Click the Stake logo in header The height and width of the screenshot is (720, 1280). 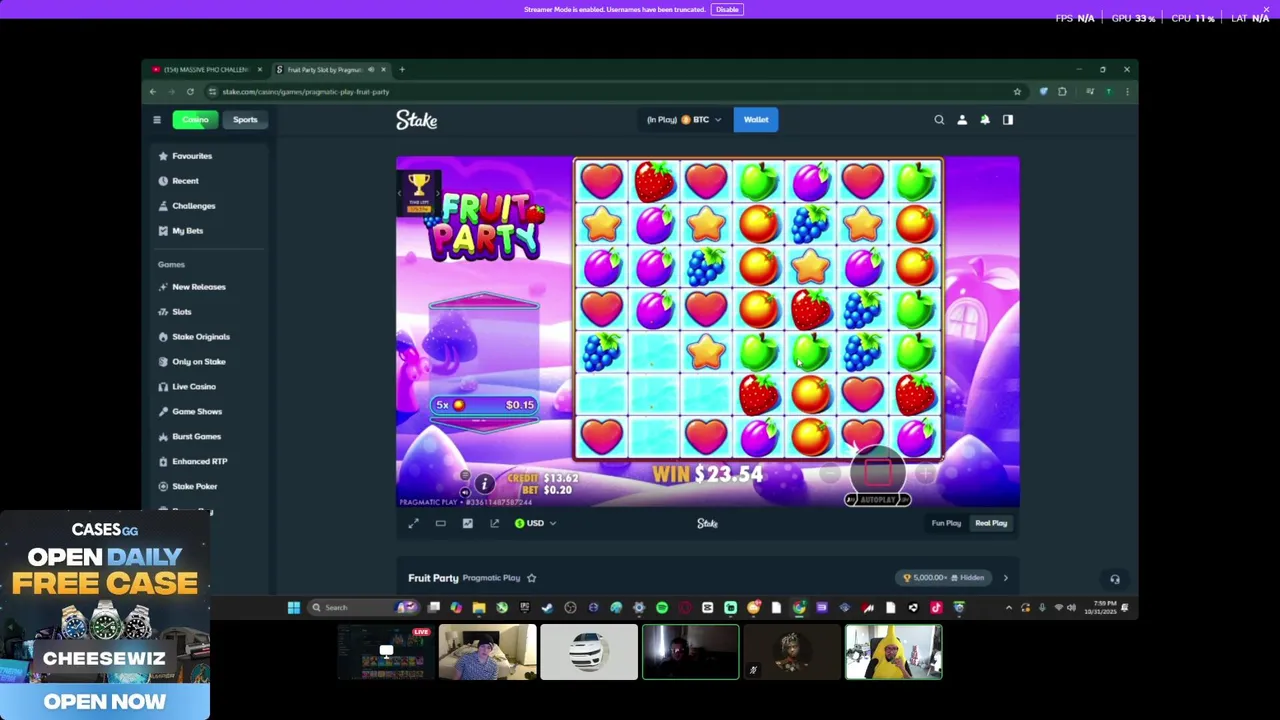coord(417,120)
